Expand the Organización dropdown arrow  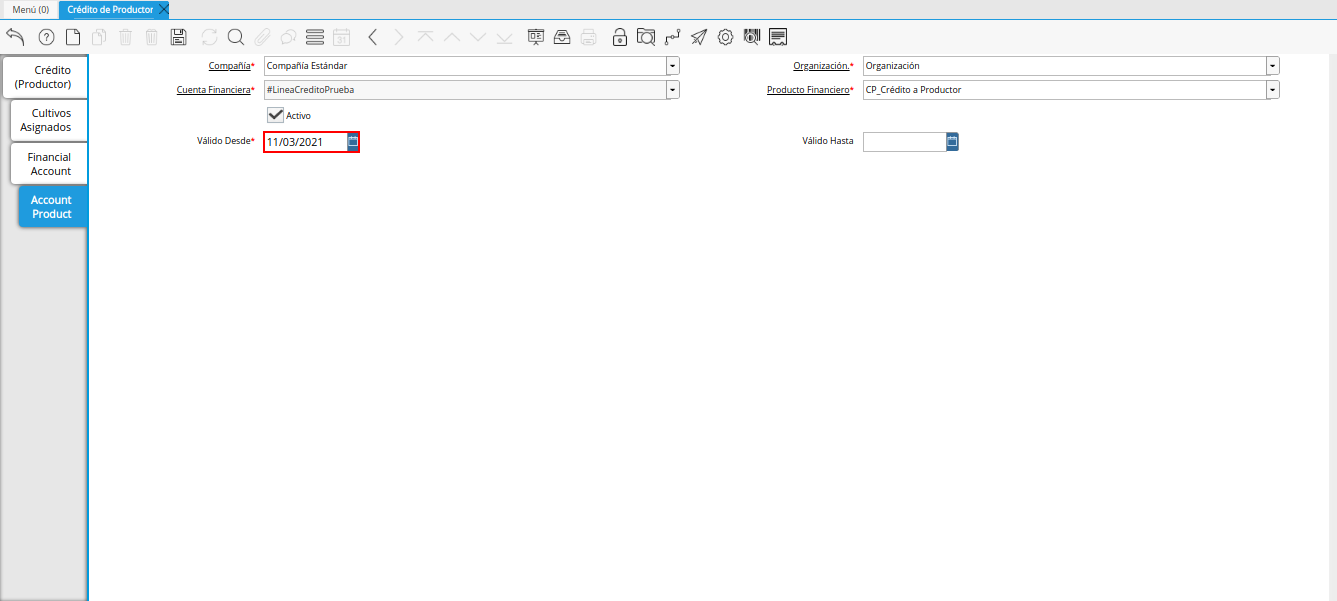pyautogui.click(x=1273, y=66)
